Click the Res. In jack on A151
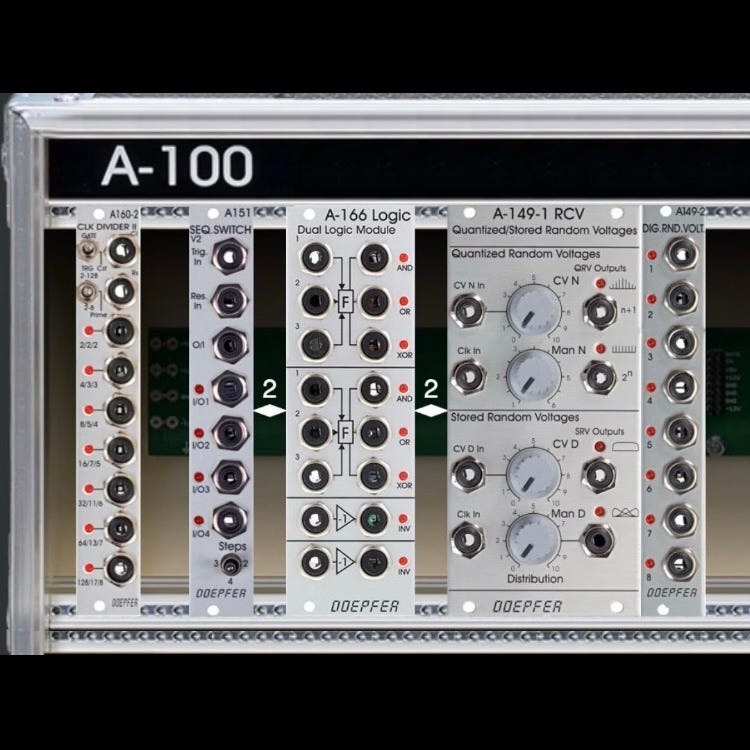Image resolution: width=750 pixels, height=750 pixels. [x=230, y=301]
